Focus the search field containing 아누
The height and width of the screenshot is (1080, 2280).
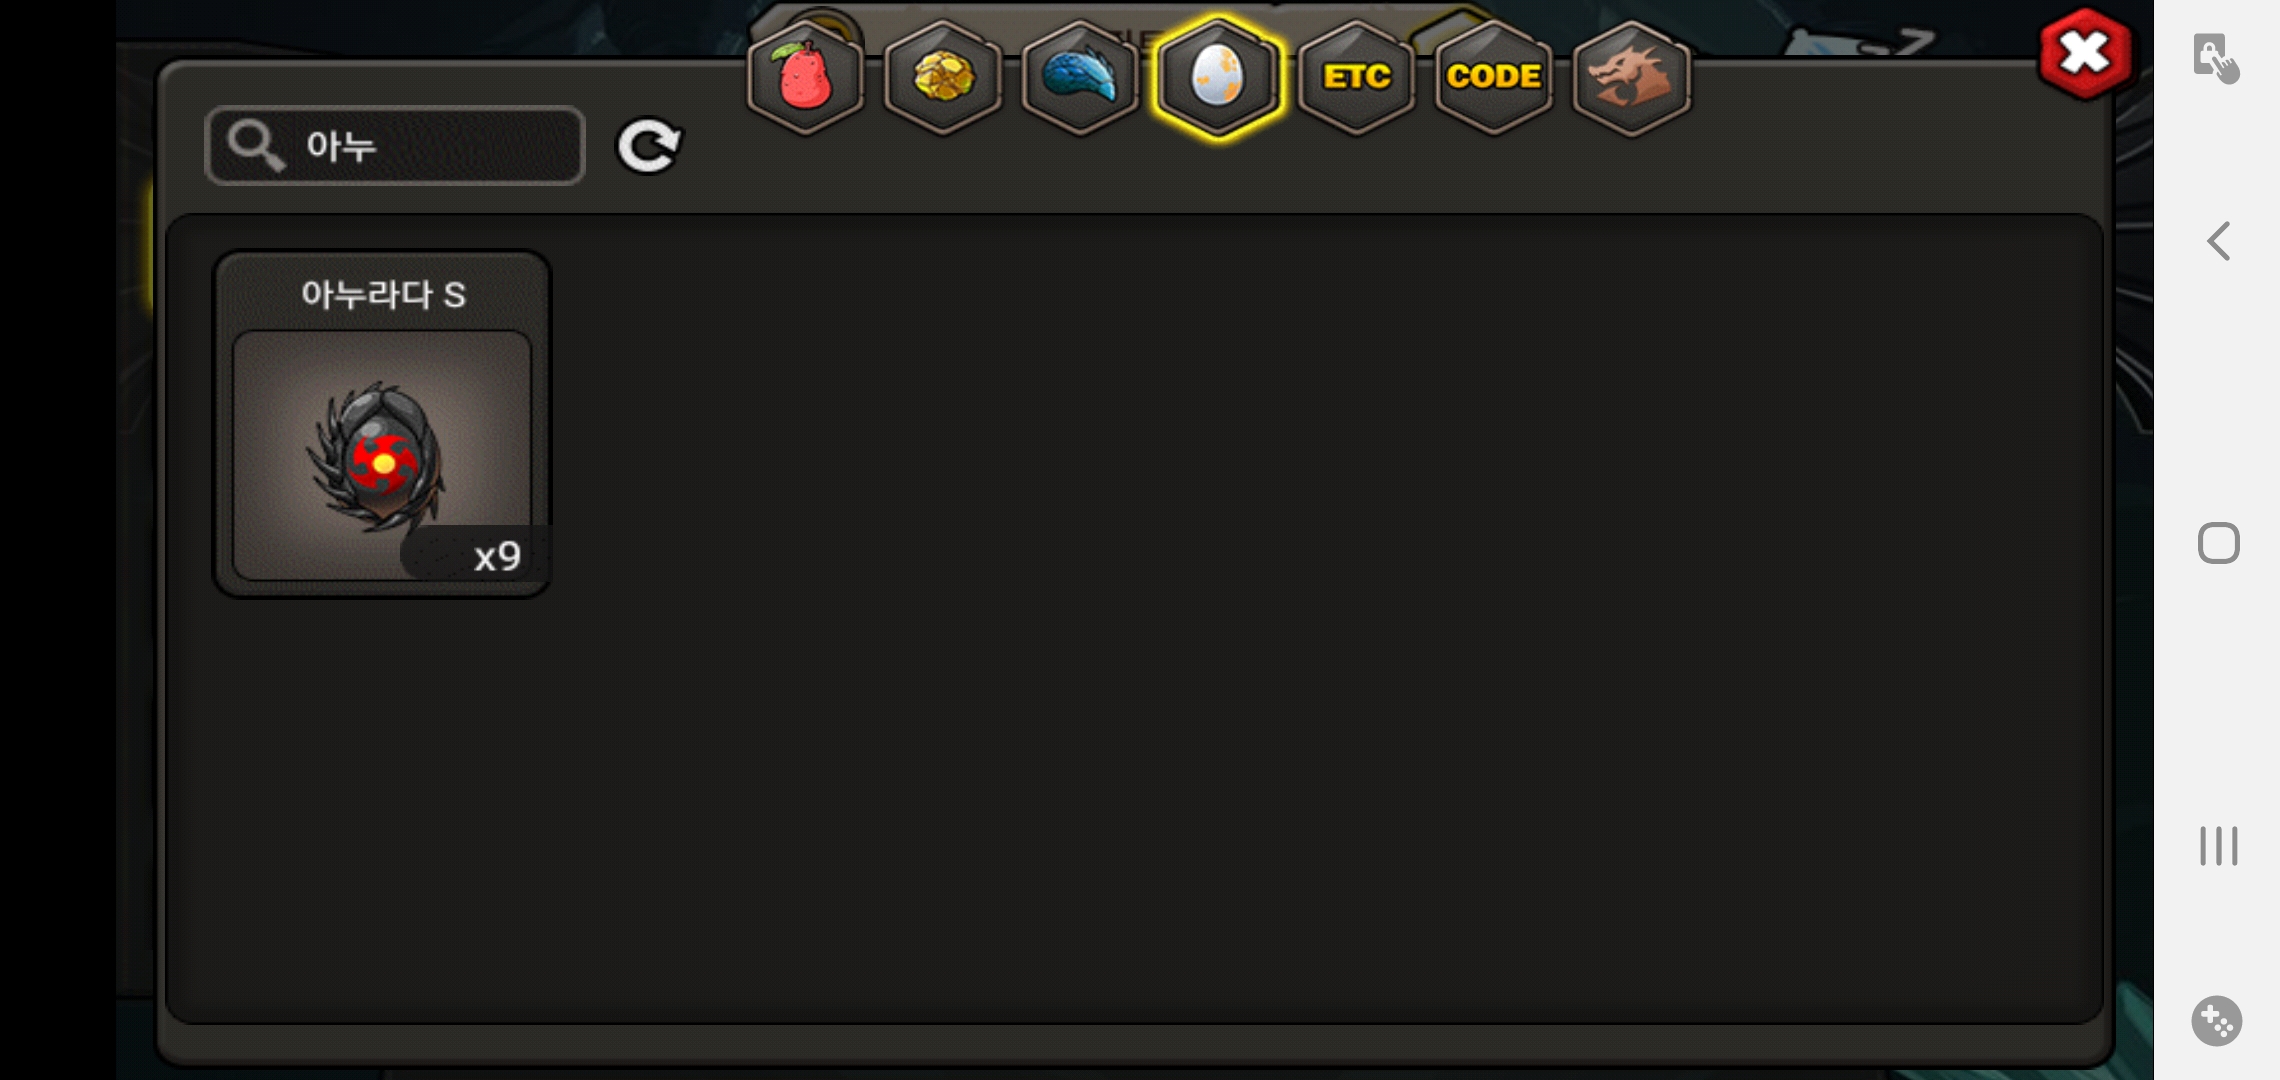395,146
